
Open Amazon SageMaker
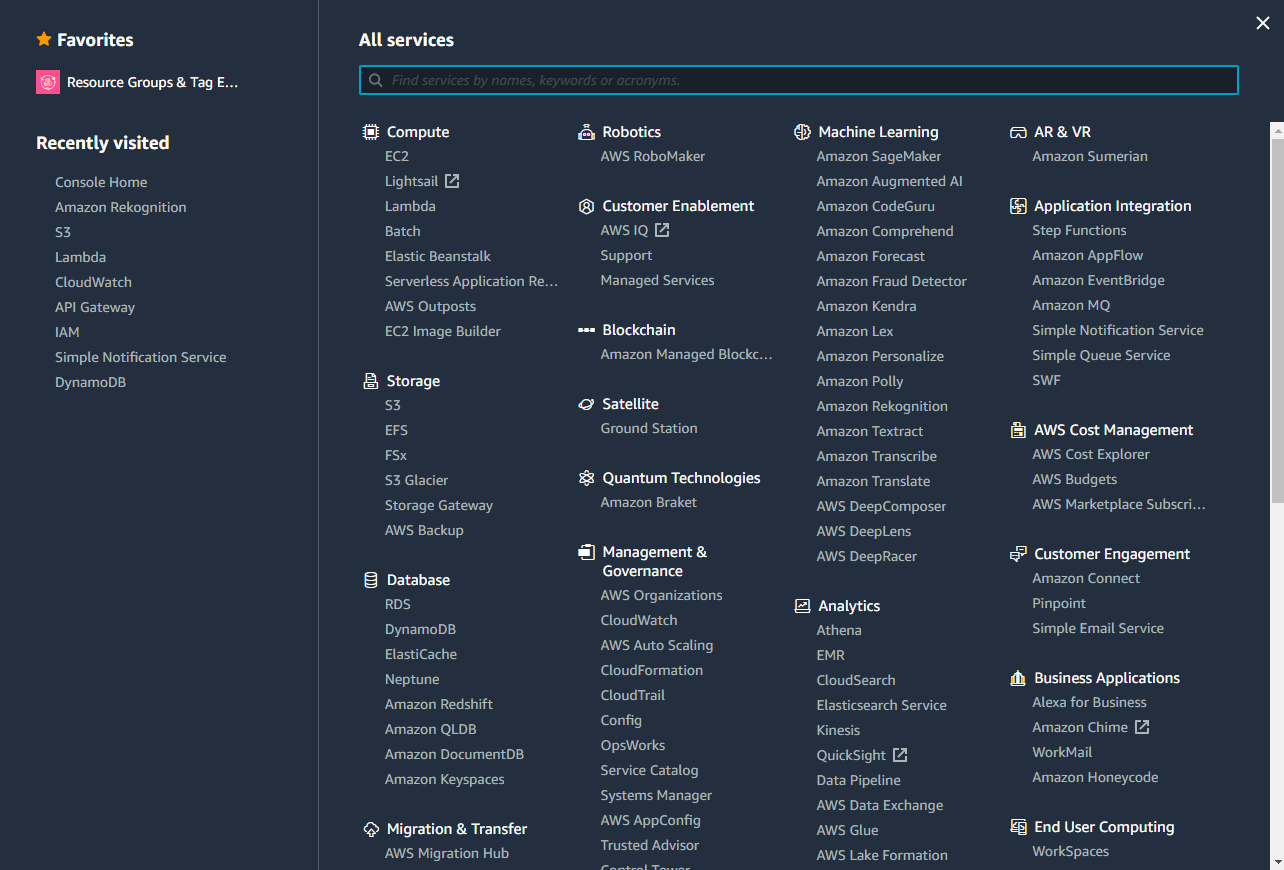(x=879, y=156)
